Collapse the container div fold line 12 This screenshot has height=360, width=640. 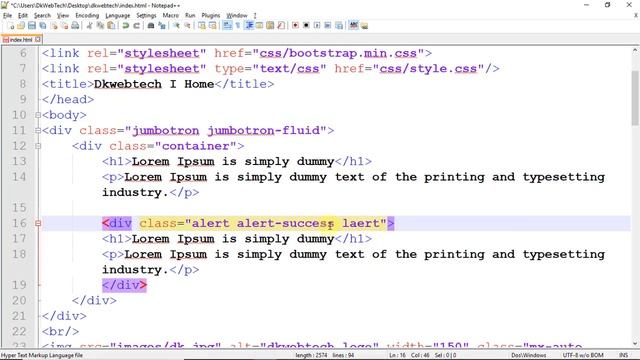tap(38, 146)
